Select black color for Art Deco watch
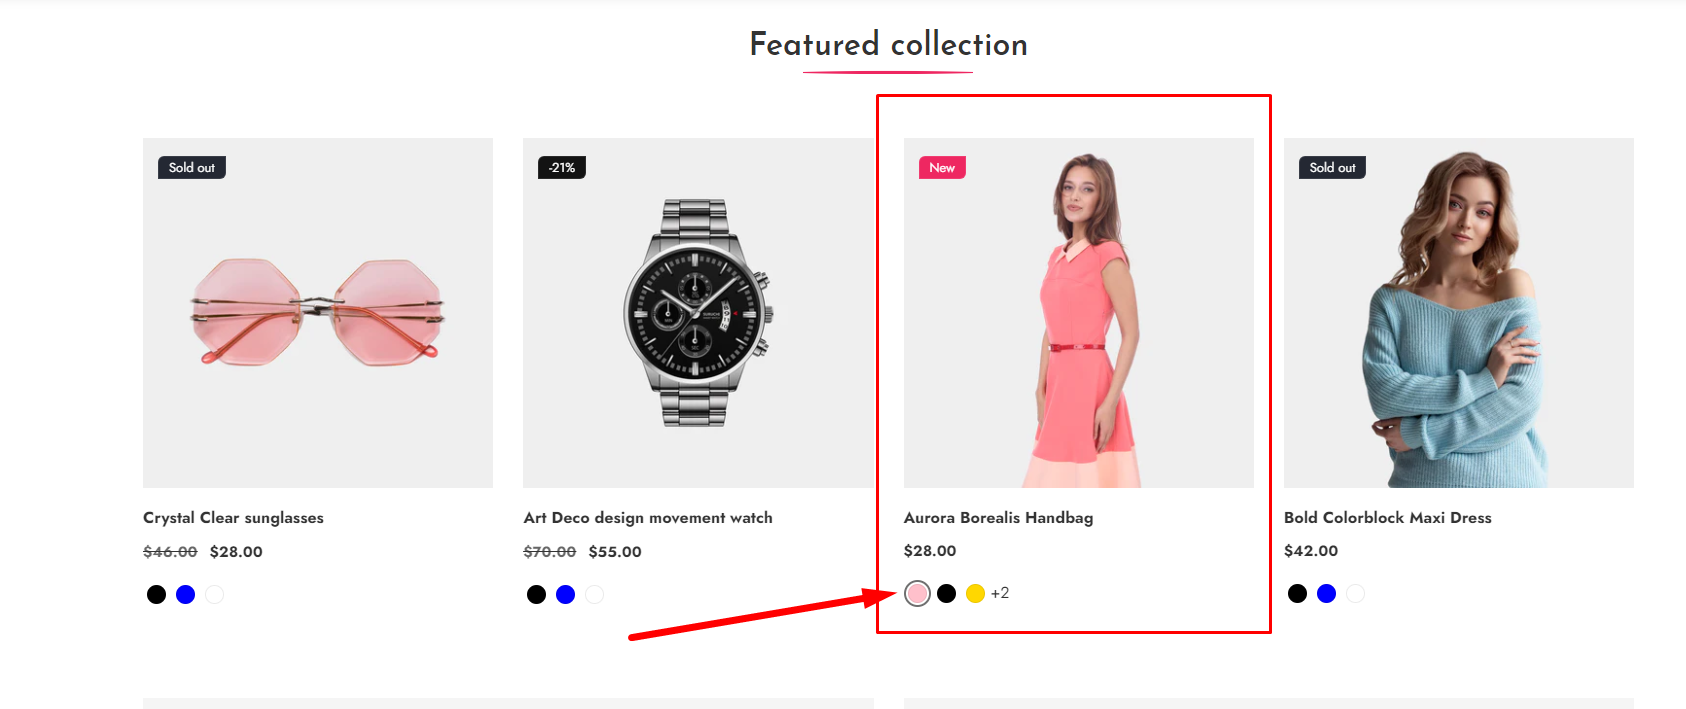The height and width of the screenshot is (709, 1686). pyautogui.click(x=536, y=595)
